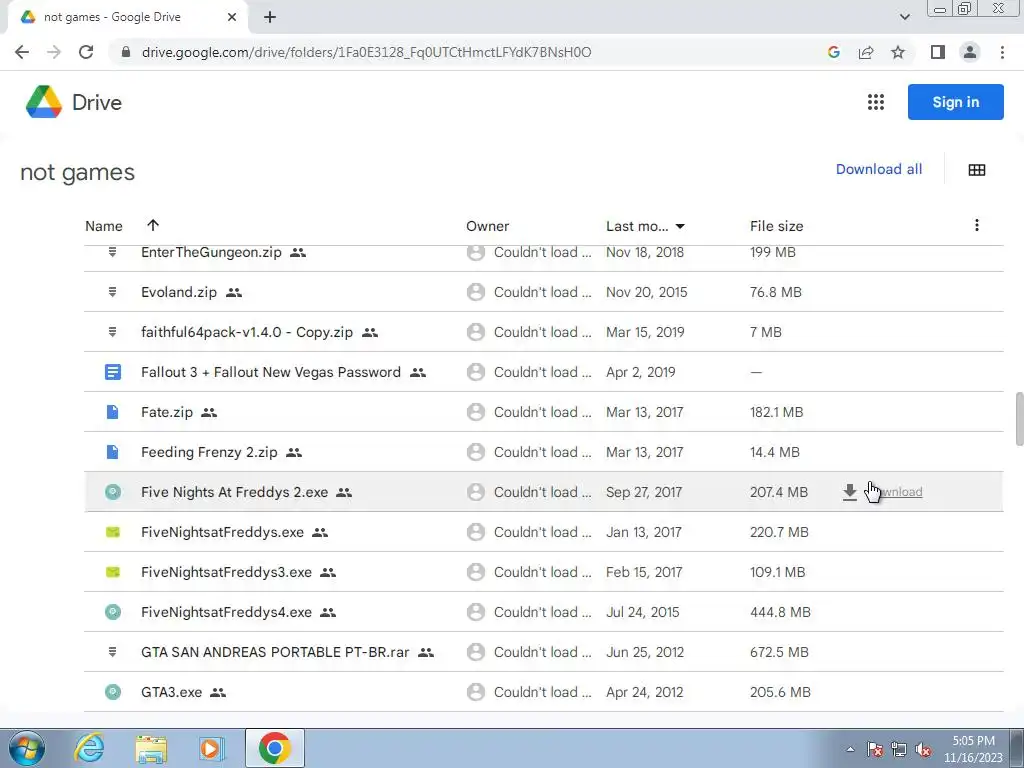Click the muted volume icon in the tray
The width and height of the screenshot is (1024, 768).
pos(923,749)
